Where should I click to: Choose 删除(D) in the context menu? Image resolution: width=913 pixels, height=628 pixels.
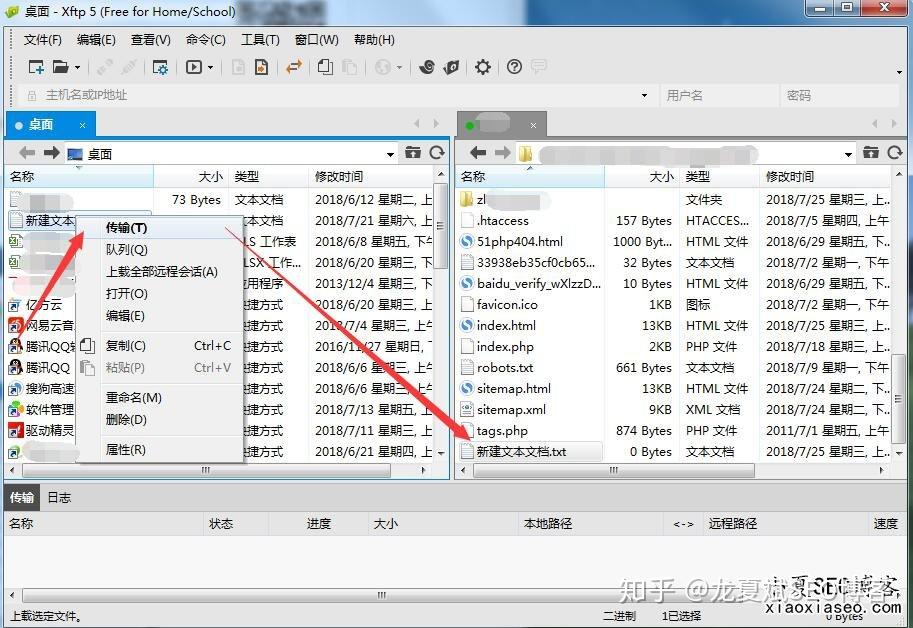click(x=160, y=420)
